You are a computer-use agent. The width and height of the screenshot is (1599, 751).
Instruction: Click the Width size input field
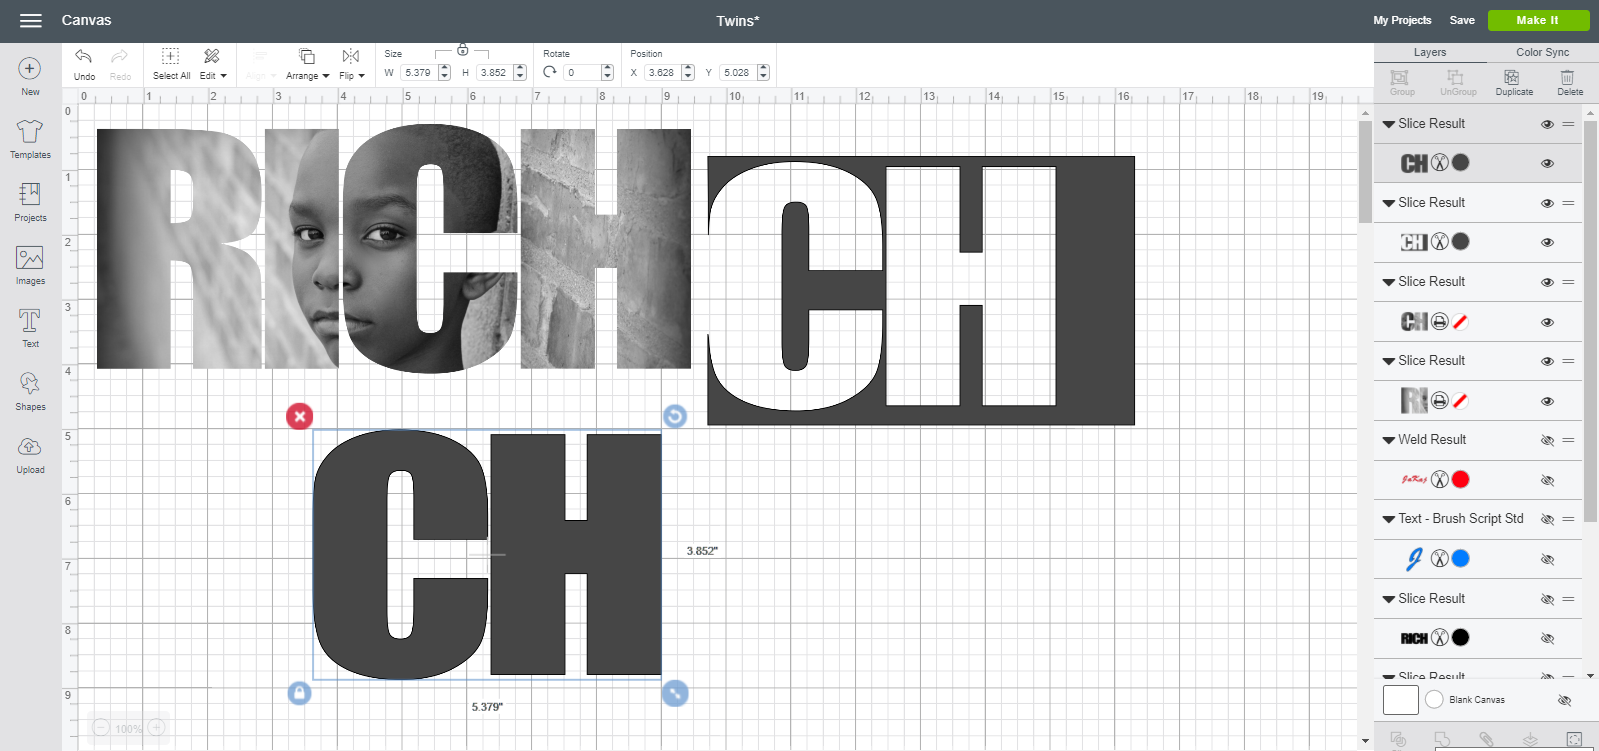(419, 72)
